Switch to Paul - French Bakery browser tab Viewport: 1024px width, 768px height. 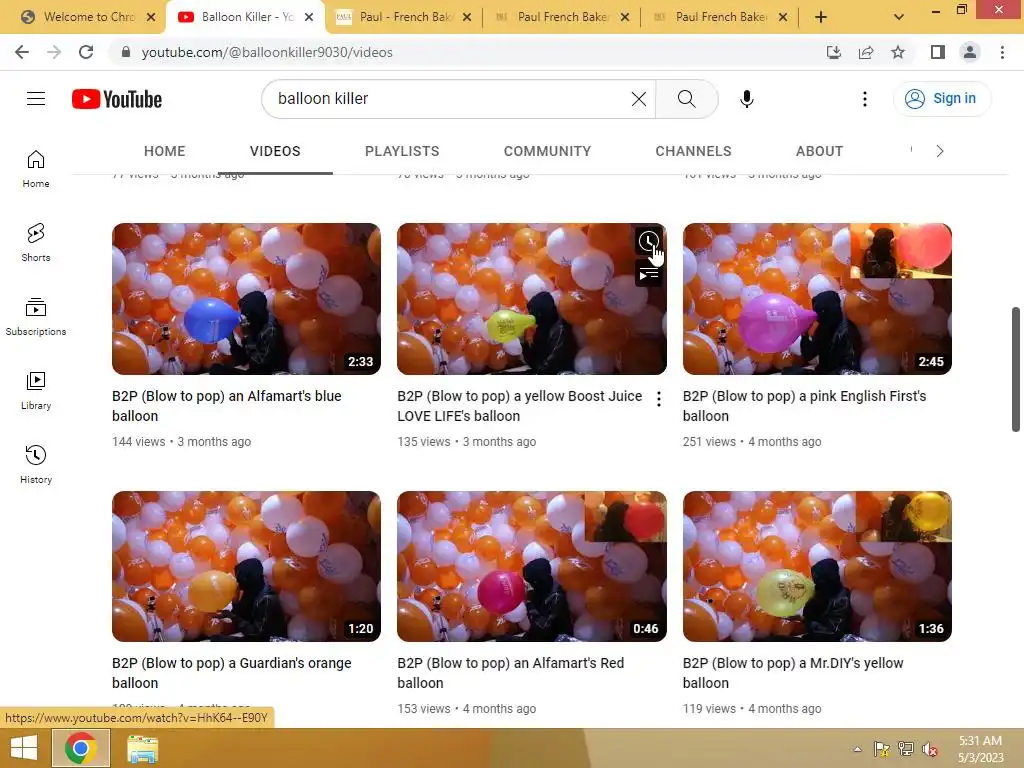(x=405, y=17)
